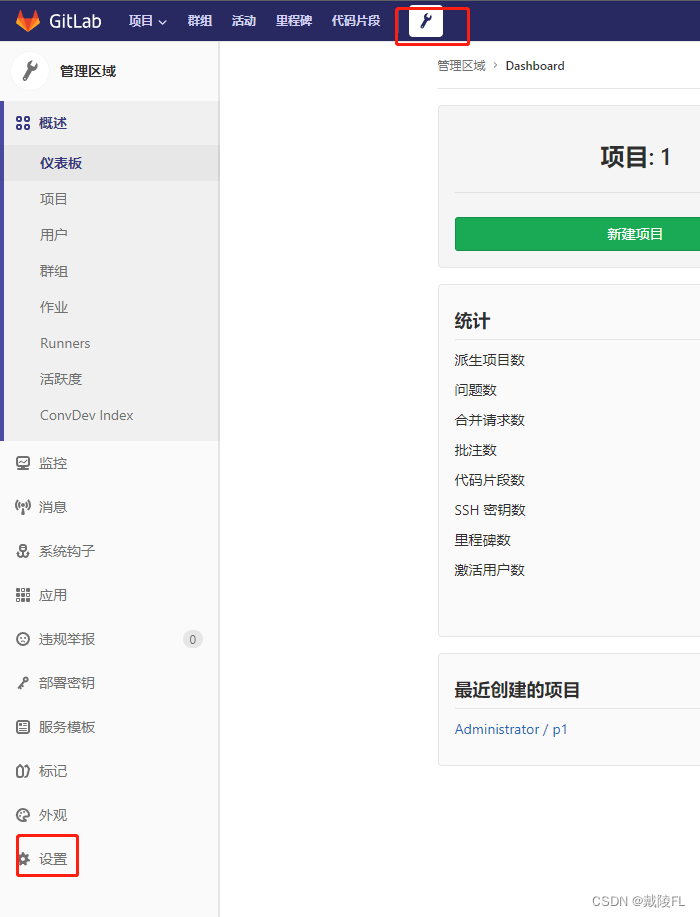Select 概述 in the sidebar
The height and width of the screenshot is (917, 700).
point(53,123)
